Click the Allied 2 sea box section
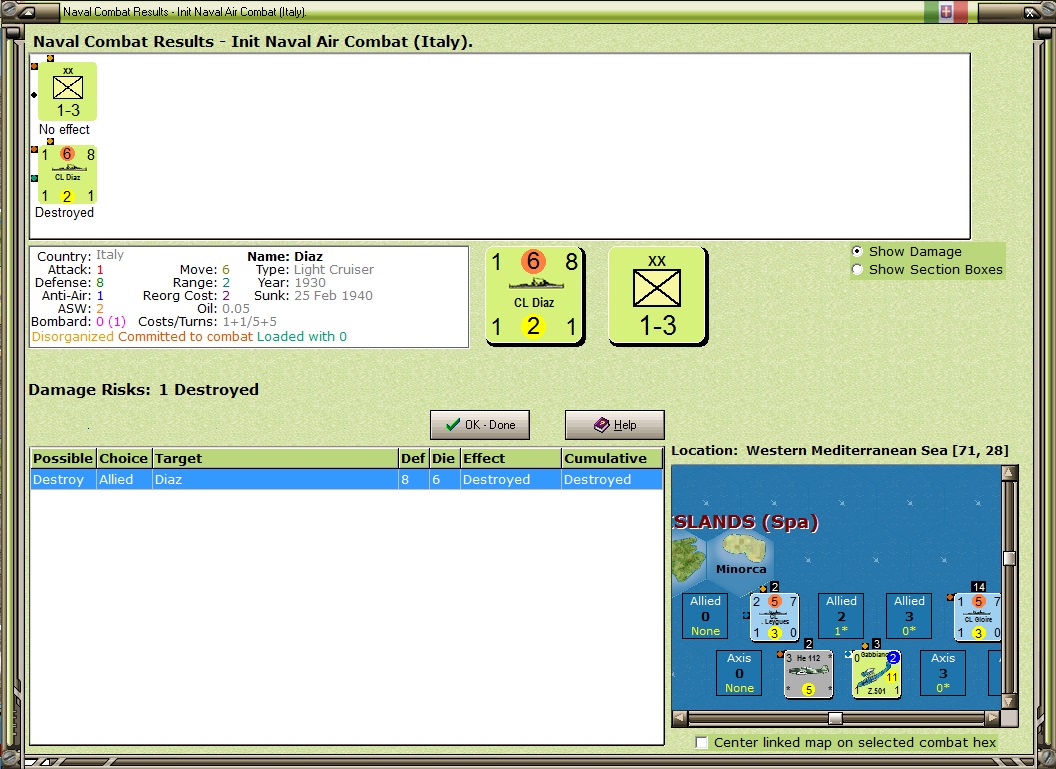The width and height of the screenshot is (1056, 769). click(x=841, y=616)
